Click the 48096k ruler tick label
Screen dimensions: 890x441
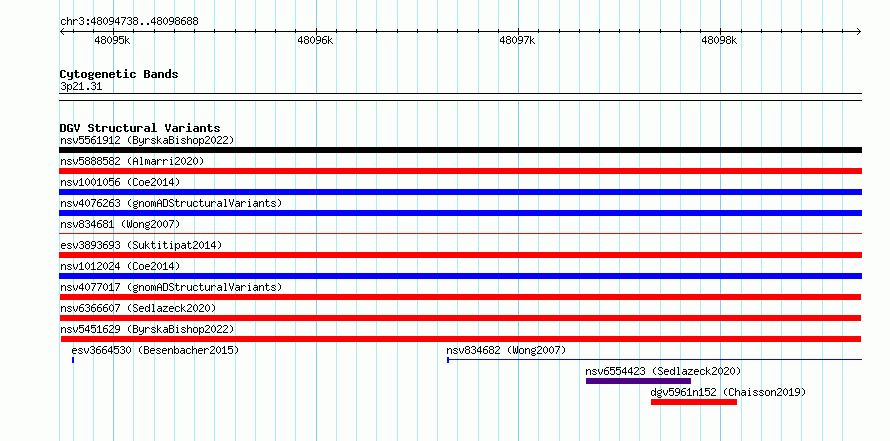tap(315, 40)
